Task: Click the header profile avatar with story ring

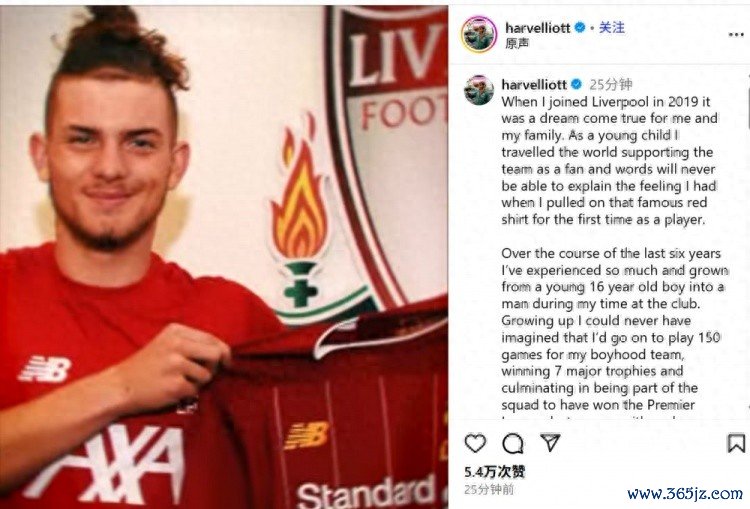Action: tap(479, 34)
